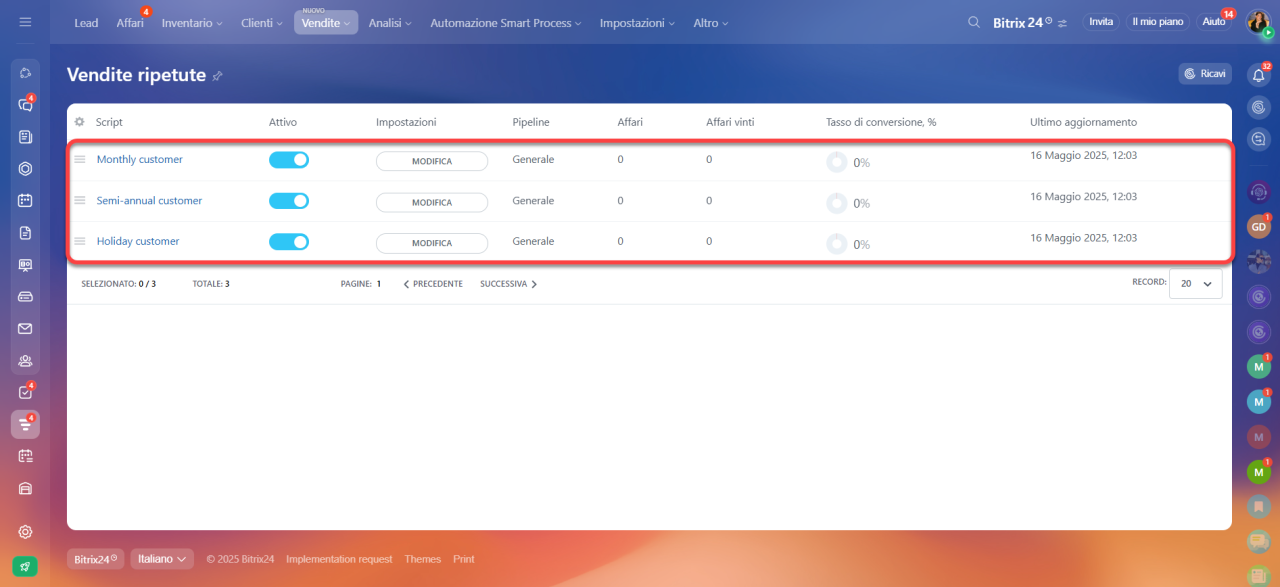Pin the Vendite ripetute page
This screenshot has height=587, width=1280.
217,76
